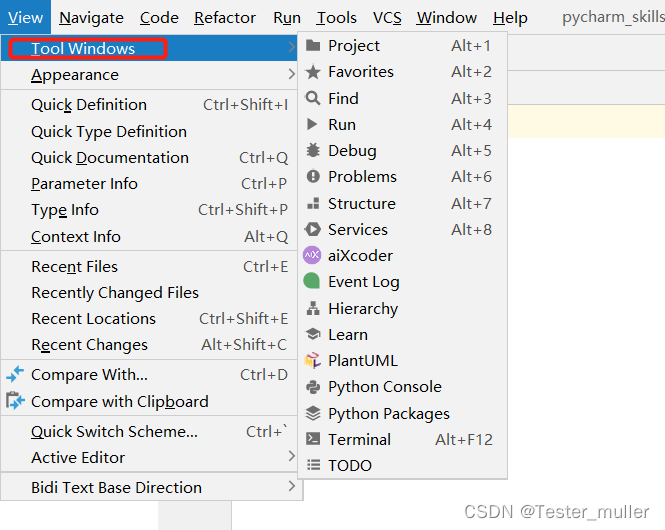Expand the Tool Windows submenu arrow
665x530 pixels.
[x=291, y=47]
